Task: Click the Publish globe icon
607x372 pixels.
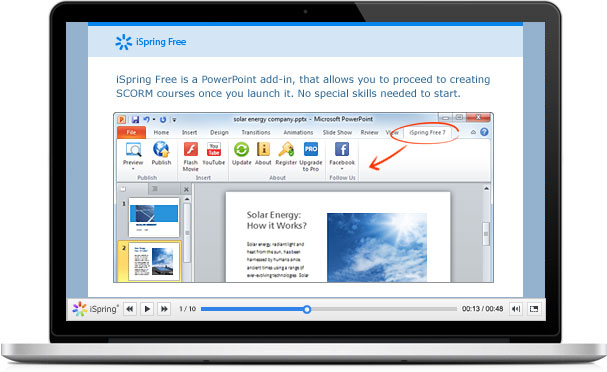Action: click(161, 149)
